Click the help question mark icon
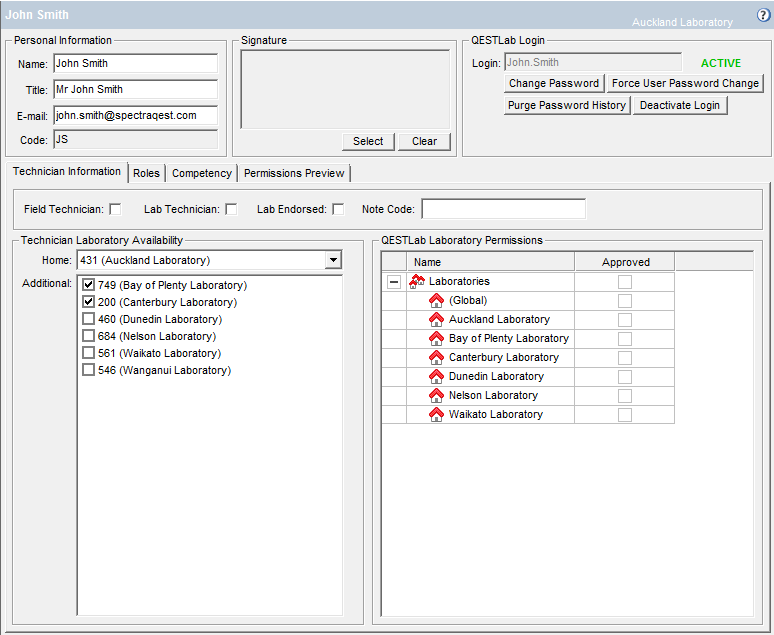The height and width of the screenshot is (635, 774). pyautogui.click(x=764, y=15)
